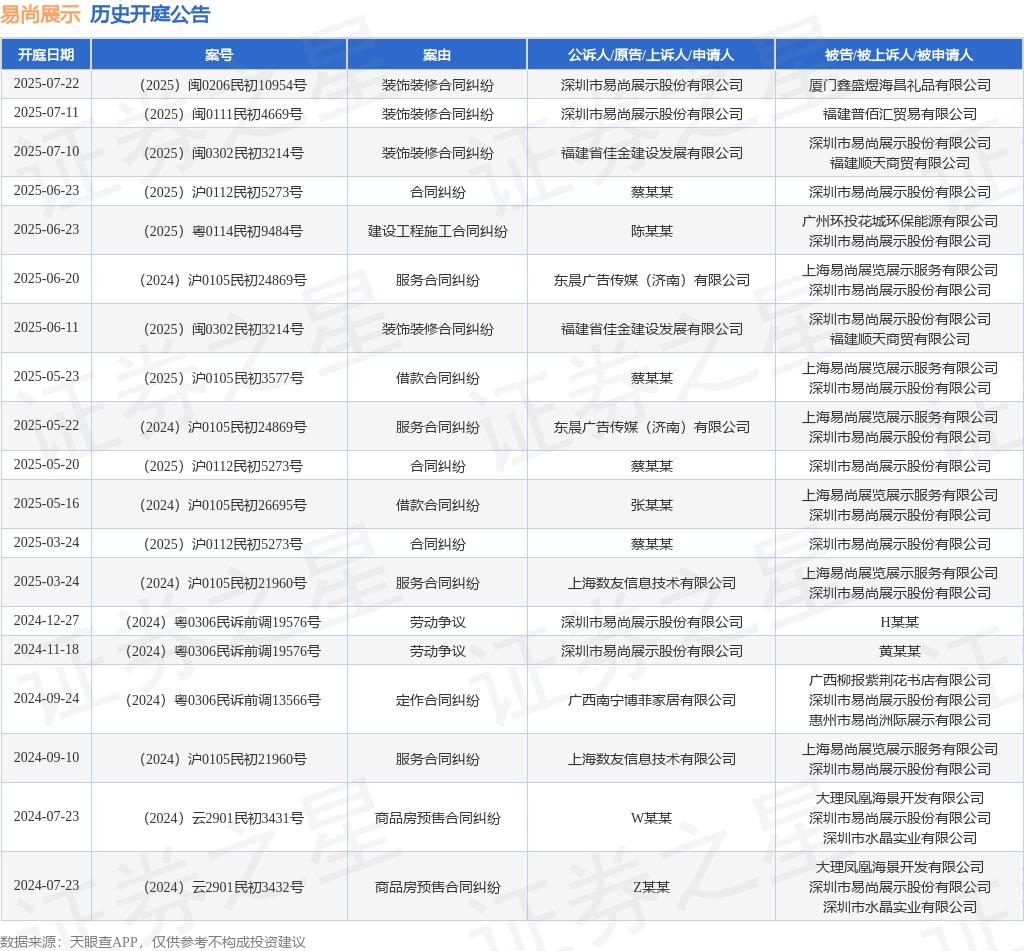Click the 公诉人/原告/上诉人/申请人 column header

tap(651, 55)
